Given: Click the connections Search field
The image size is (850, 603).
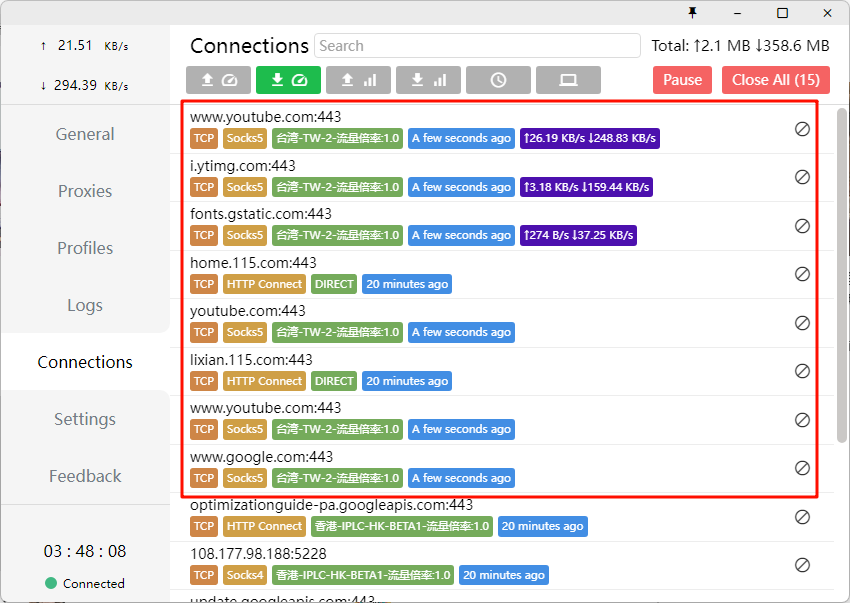Looking at the screenshot, I should 477,46.
